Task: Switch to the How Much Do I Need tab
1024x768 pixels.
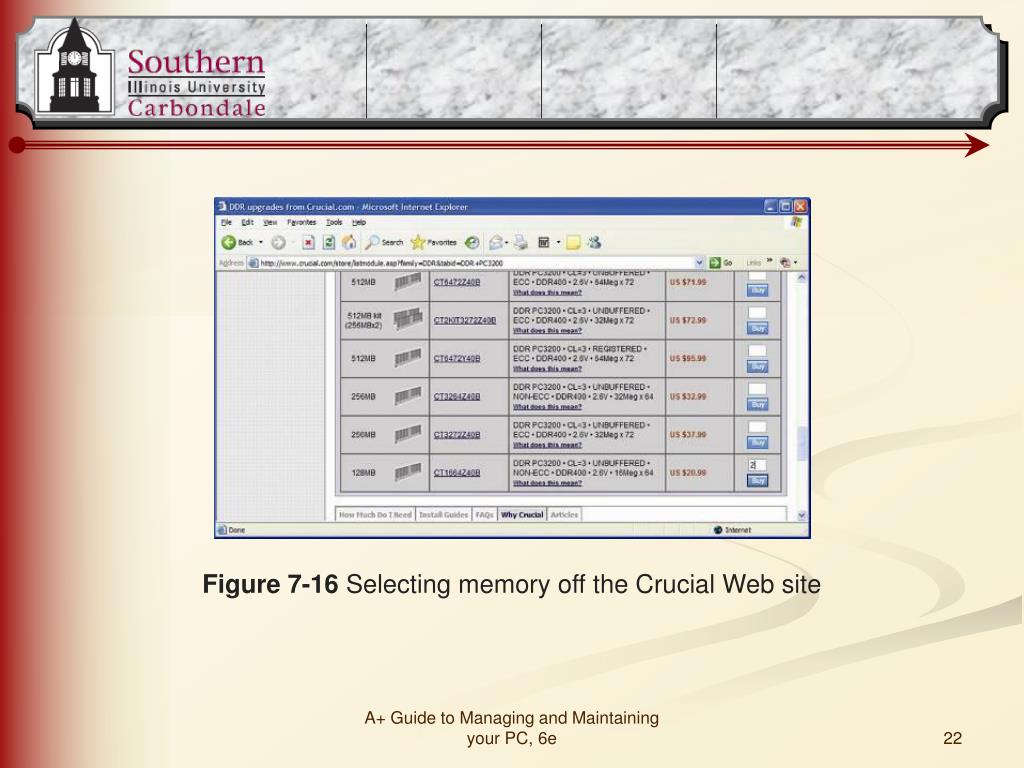Action: pyautogui.click(x=375, y=515)
